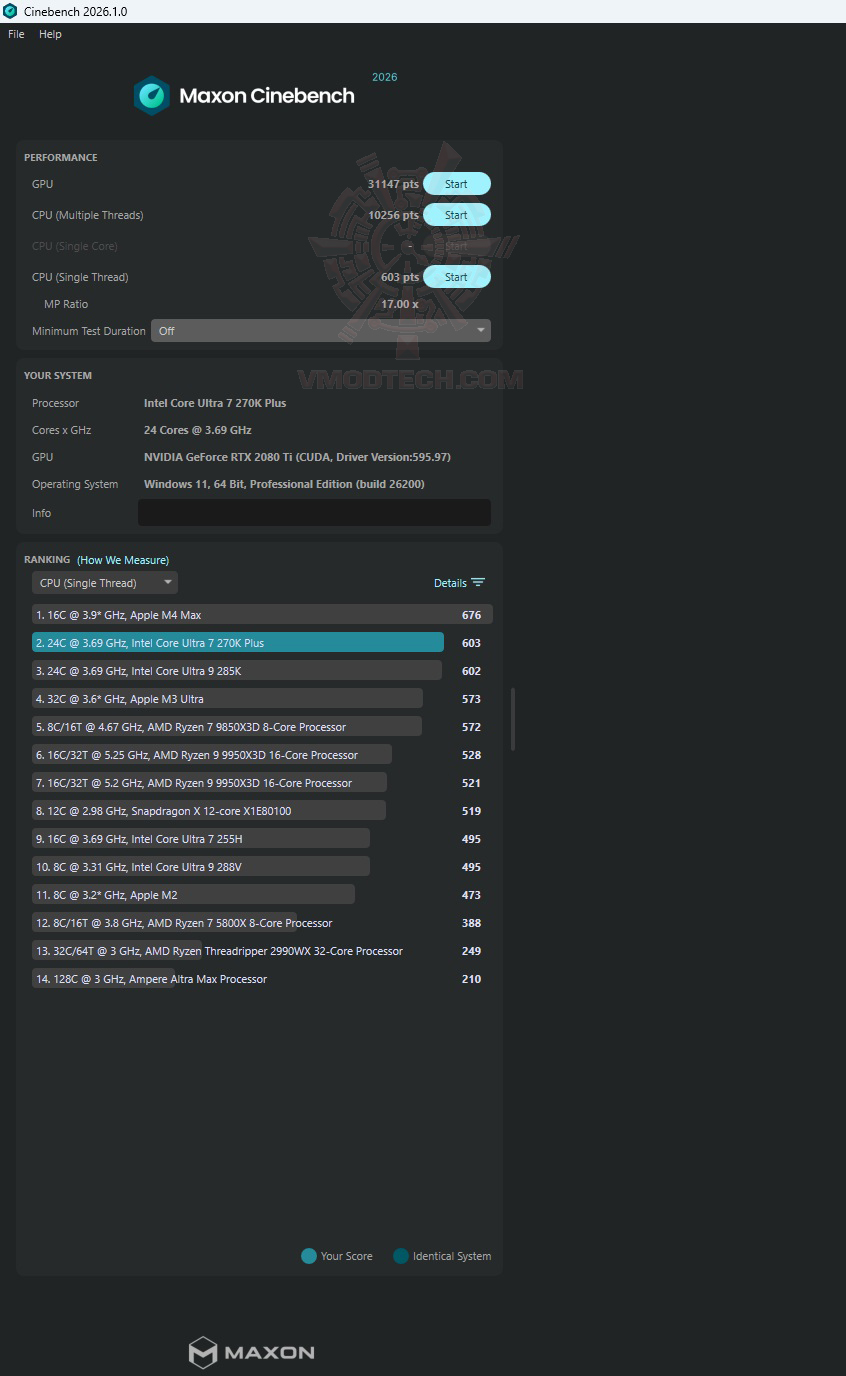Click the Maxon Cinebench logo icon
The width and height of the screenshot is (846, 1376).
[x=152, y=96]
